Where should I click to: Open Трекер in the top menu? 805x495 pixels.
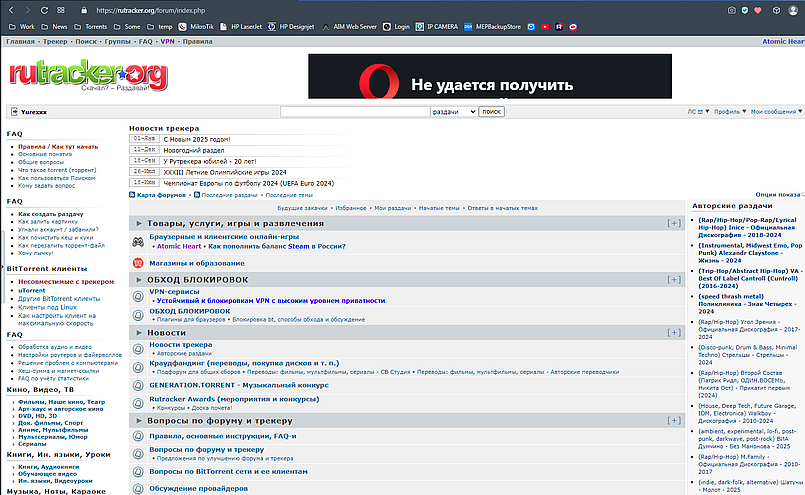point(55,42)
